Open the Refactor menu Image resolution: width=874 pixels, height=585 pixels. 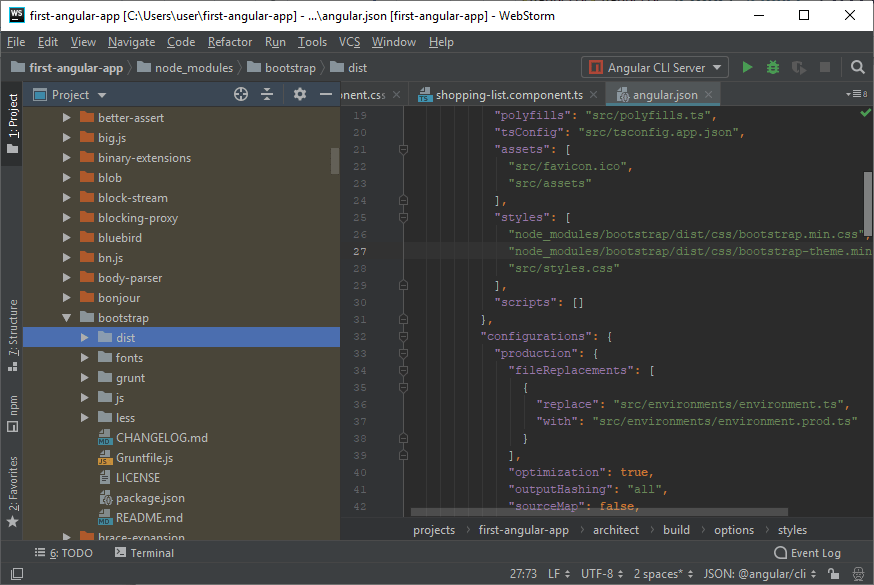tap(230, 42)
